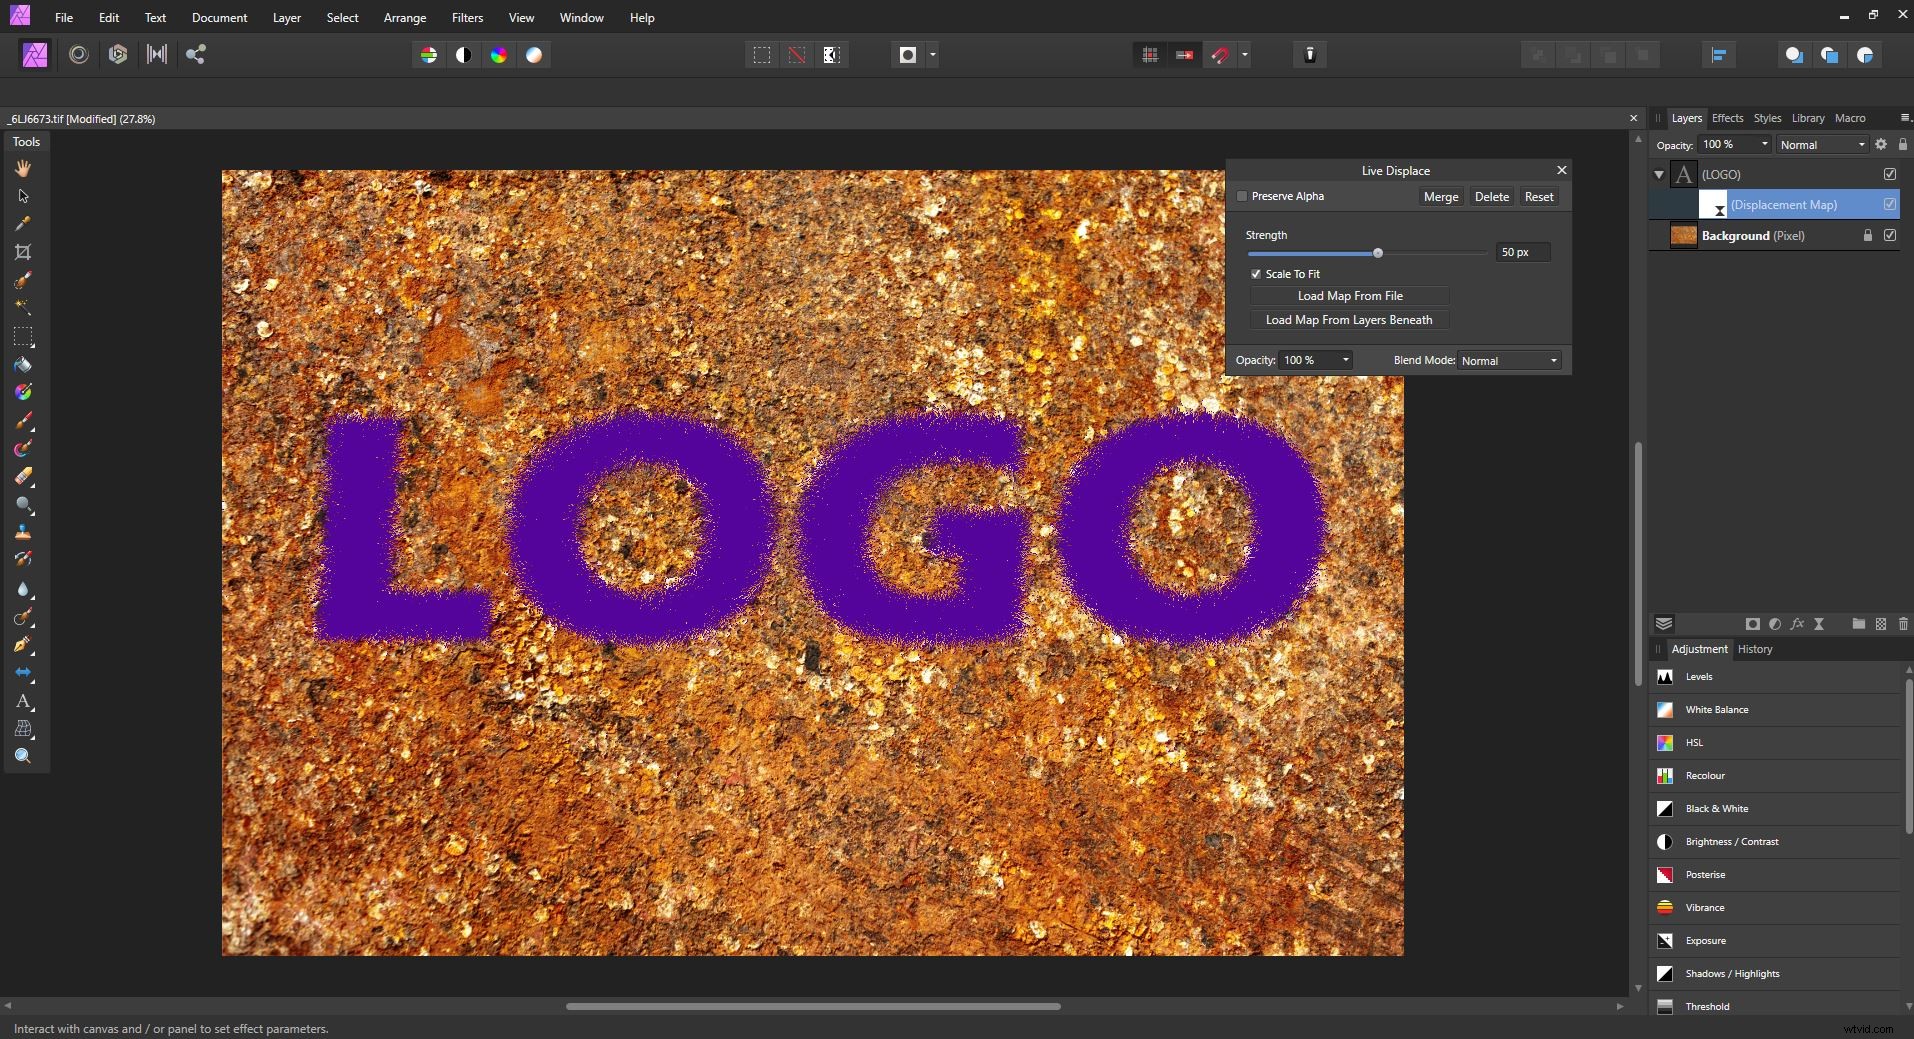This screenshot has height=1039, width=1914.
Task: Select the Paint Brush tool
Action: point(23,421)
